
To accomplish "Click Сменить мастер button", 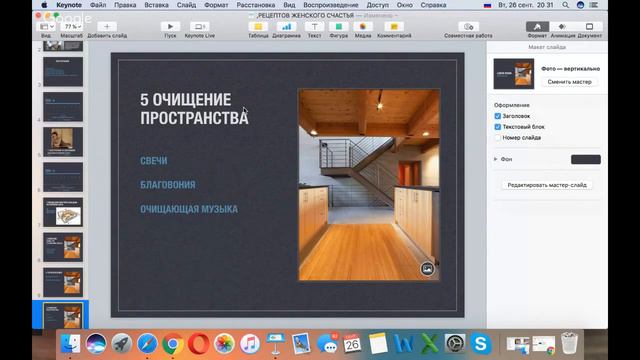I will tap(569, 82).
